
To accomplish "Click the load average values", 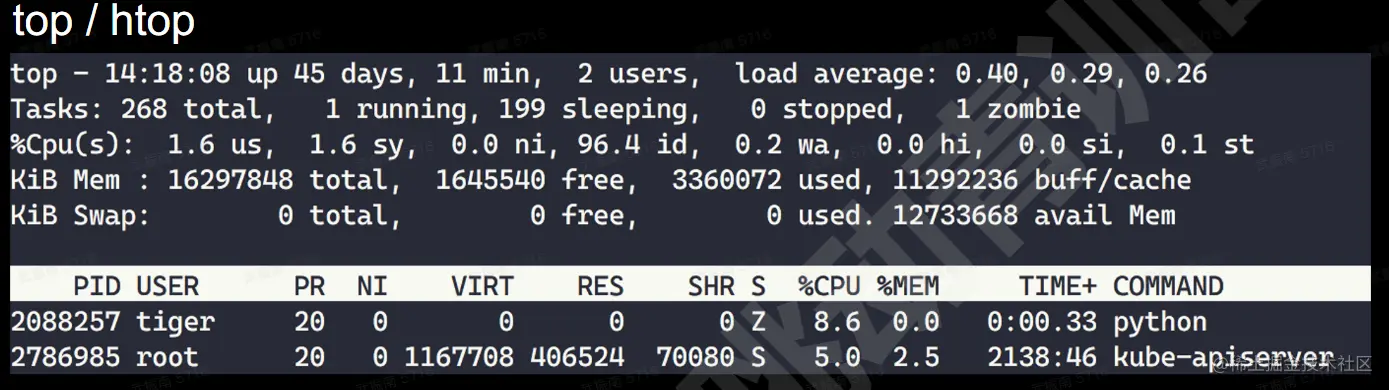I will [1081, 74].
